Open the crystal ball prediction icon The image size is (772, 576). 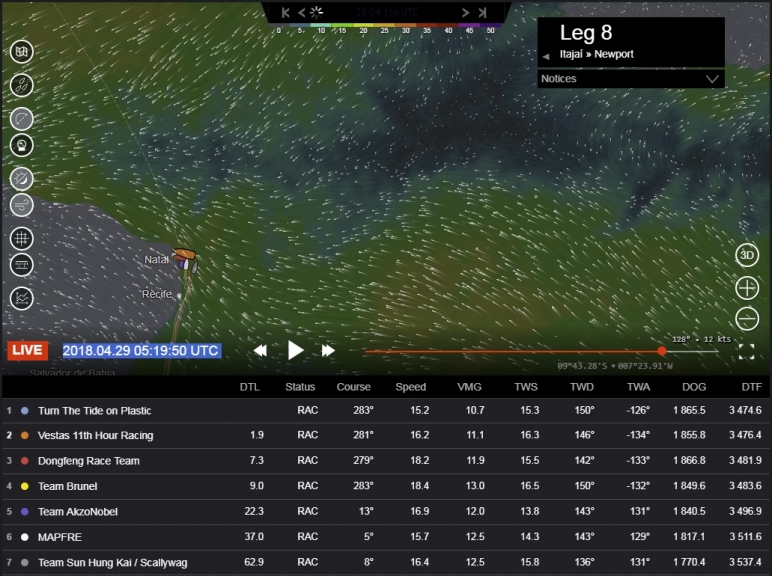click(22, 145)
